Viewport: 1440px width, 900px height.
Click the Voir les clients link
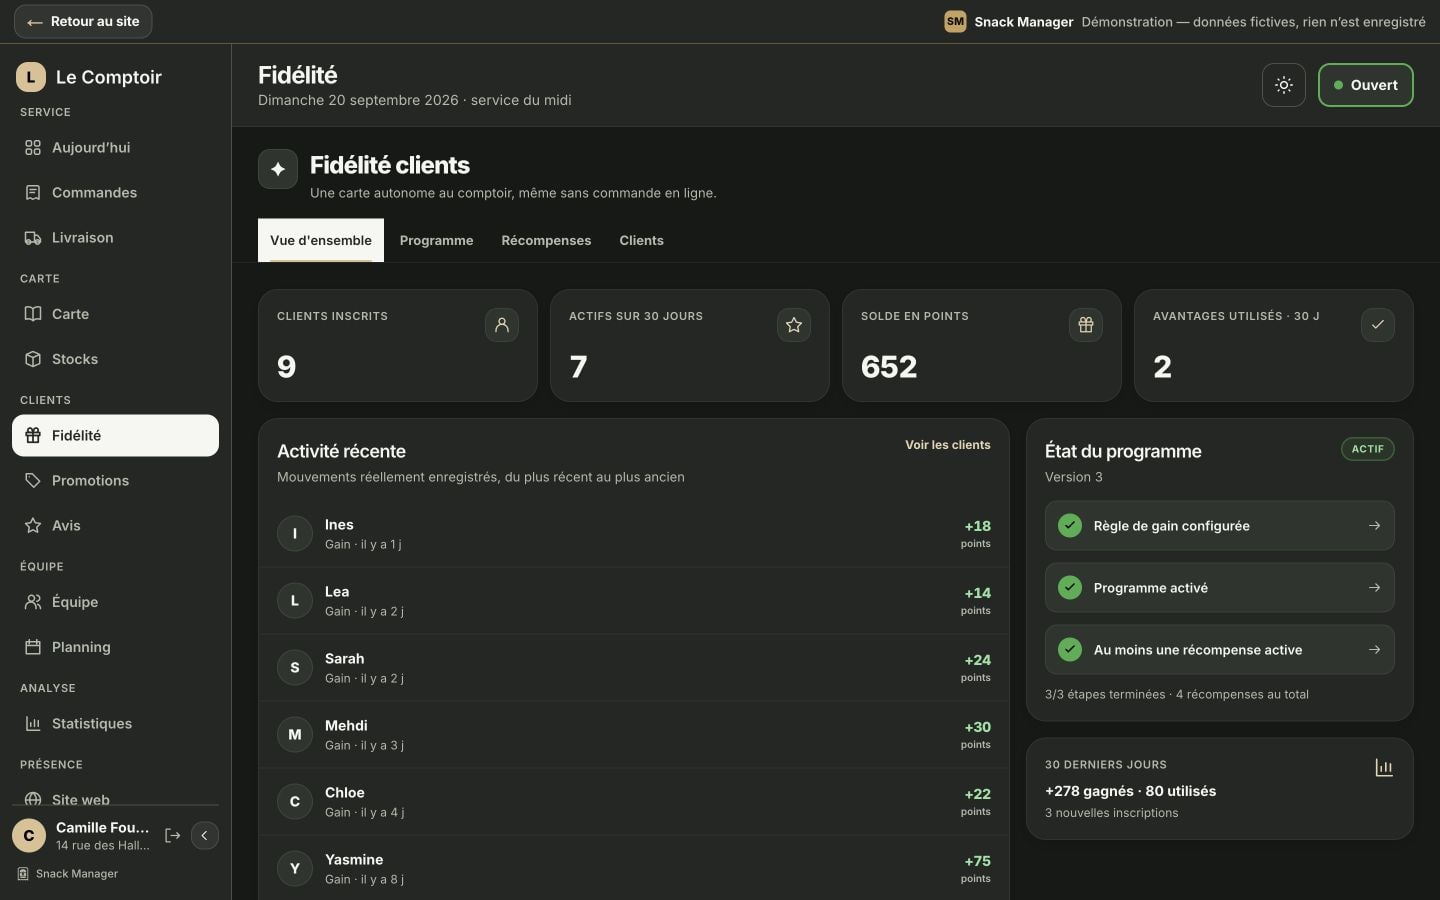948,445
